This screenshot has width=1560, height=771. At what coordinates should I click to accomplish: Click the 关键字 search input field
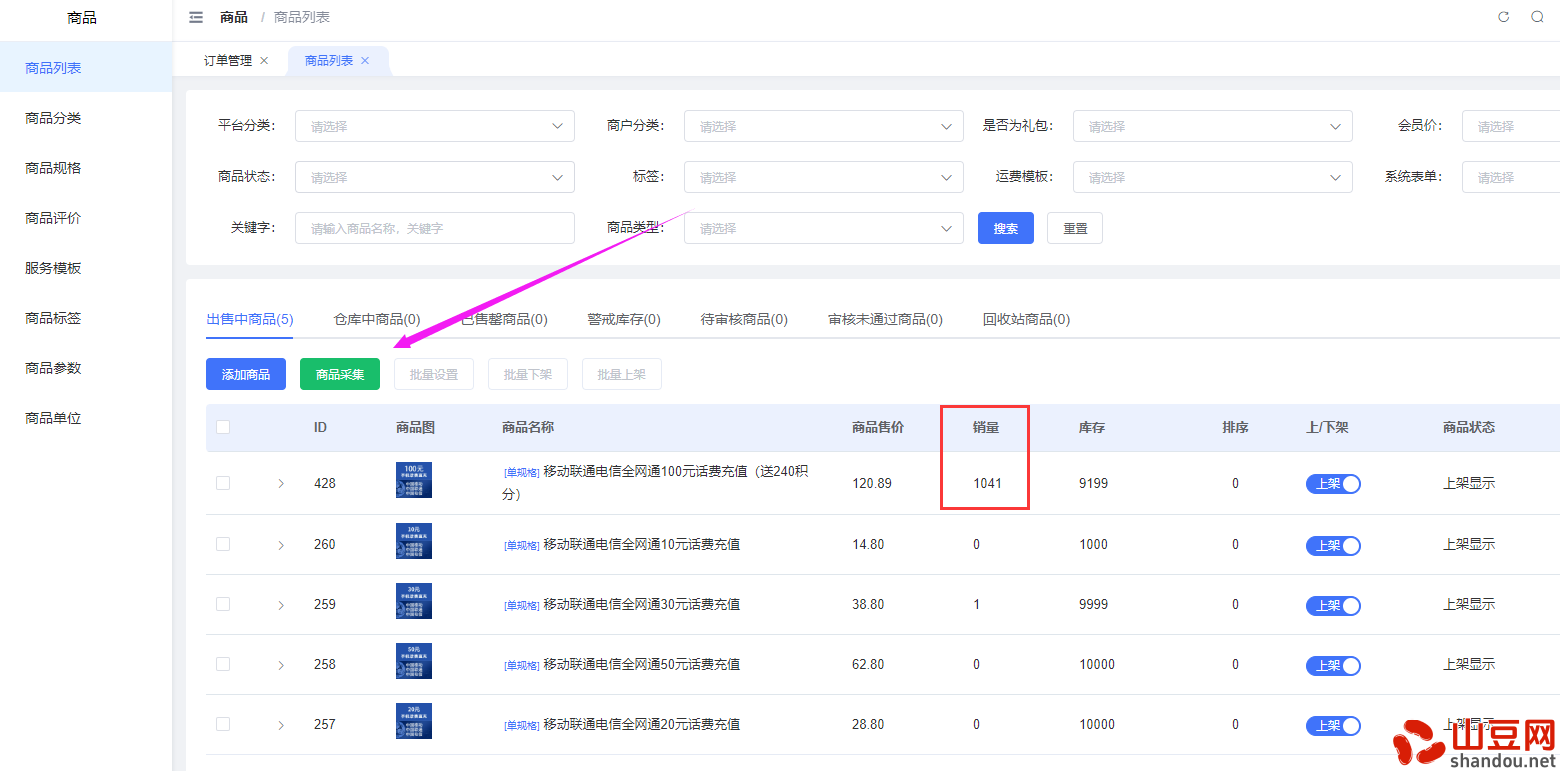point(434,228)
